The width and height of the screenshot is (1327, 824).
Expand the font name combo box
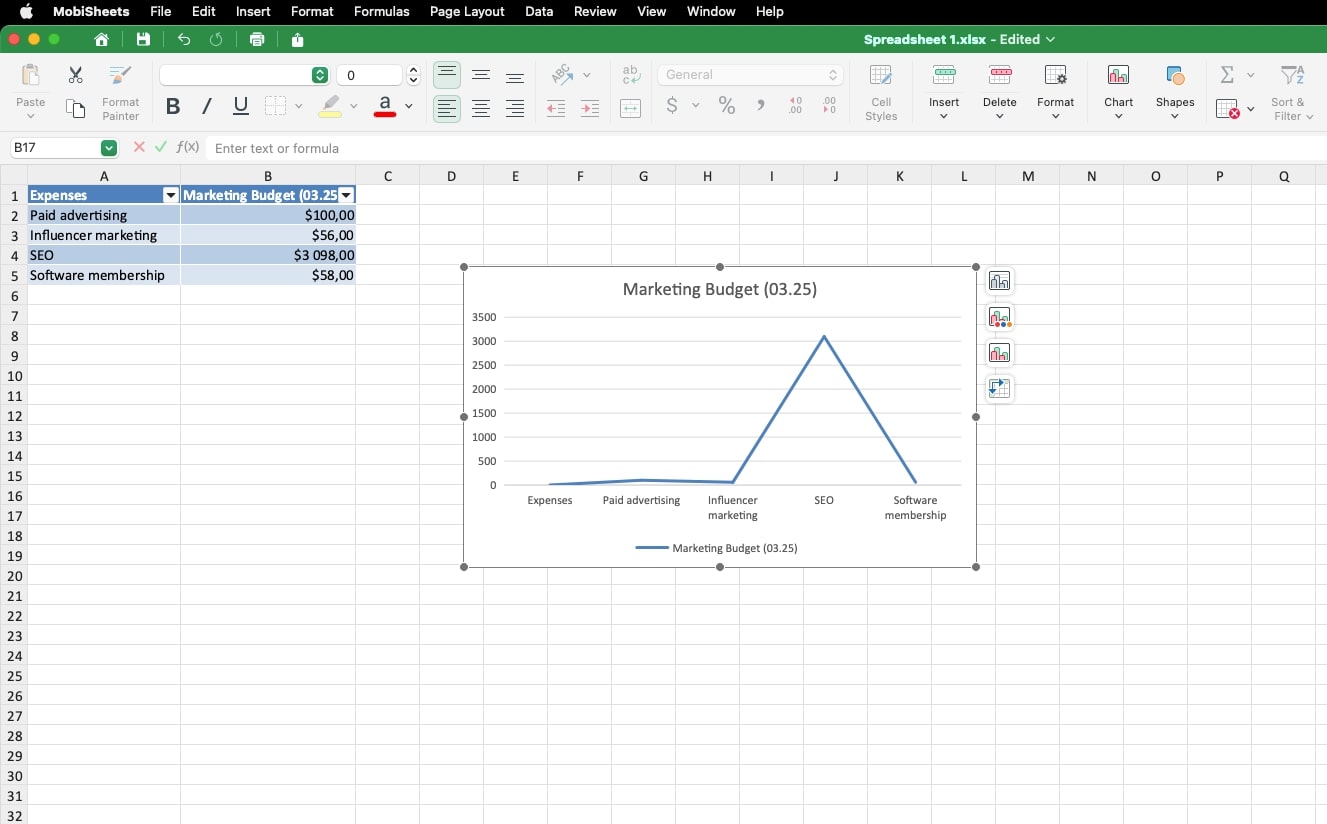click(319, 75)
